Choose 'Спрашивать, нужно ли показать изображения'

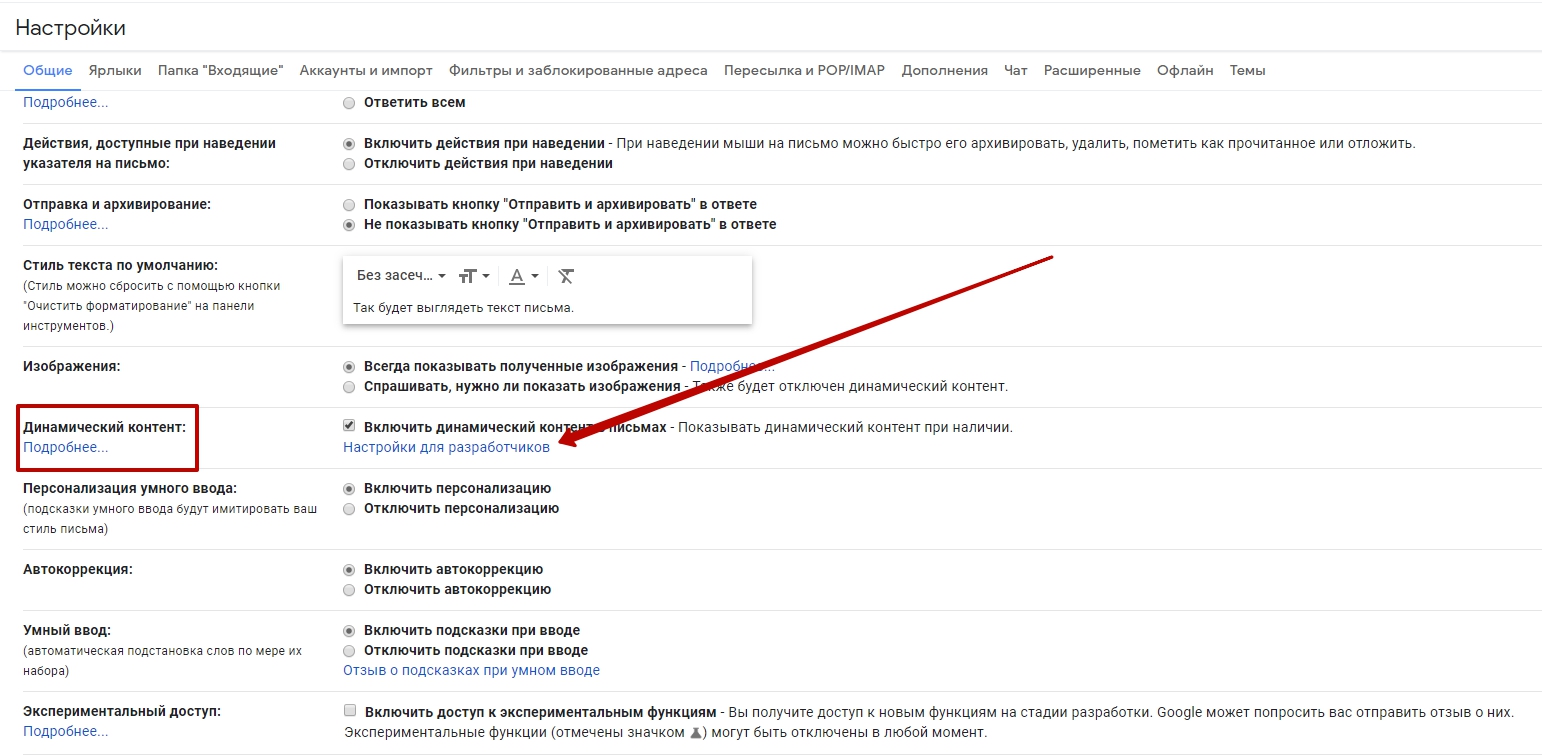[349, 387]
